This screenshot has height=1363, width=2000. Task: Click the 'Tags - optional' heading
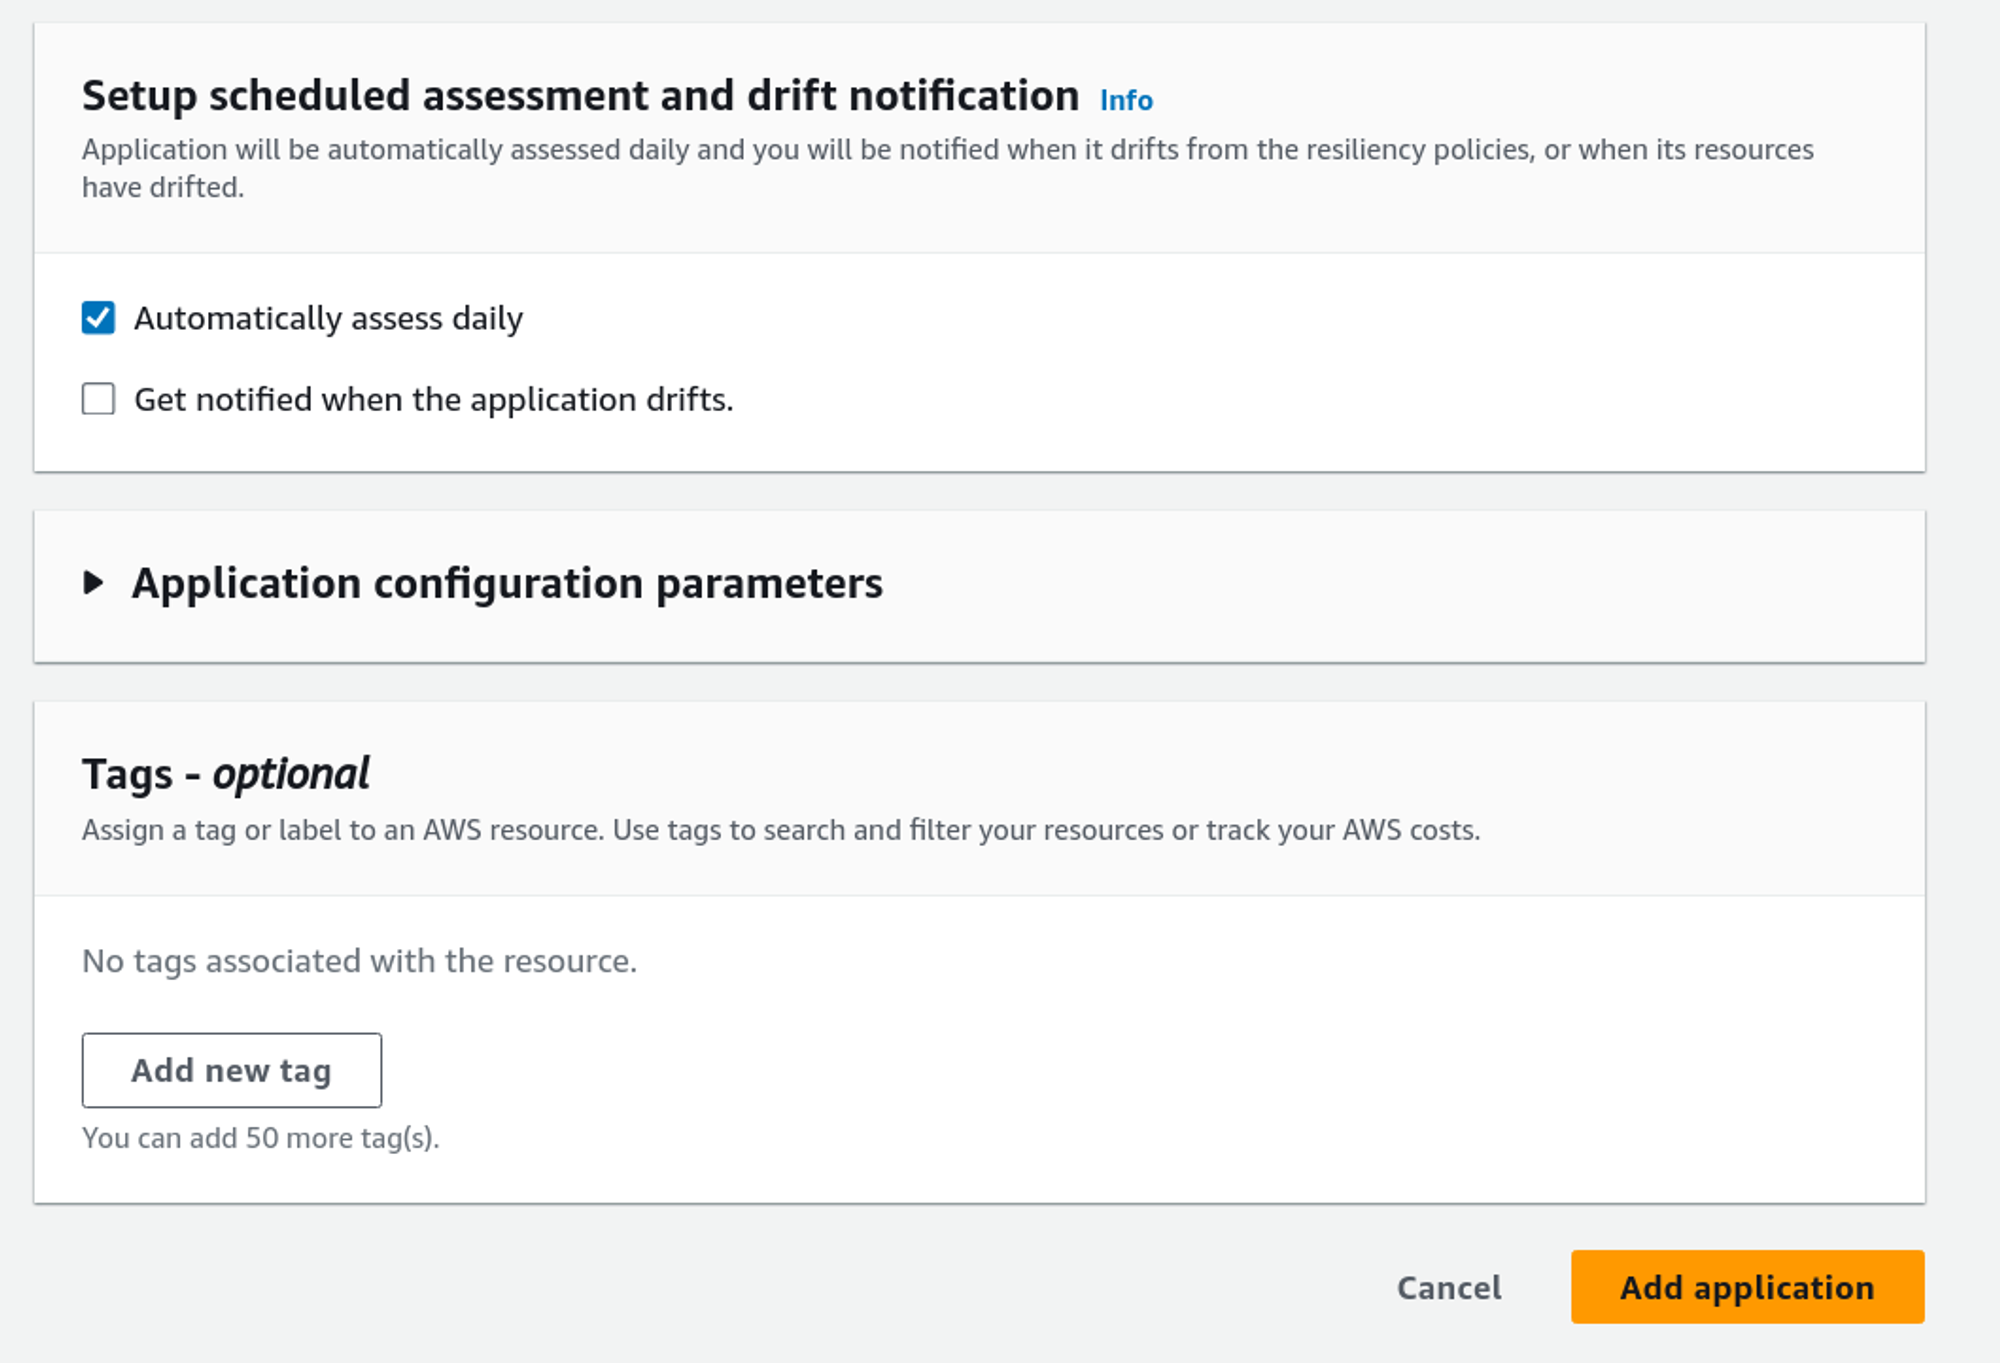[226, 774]
